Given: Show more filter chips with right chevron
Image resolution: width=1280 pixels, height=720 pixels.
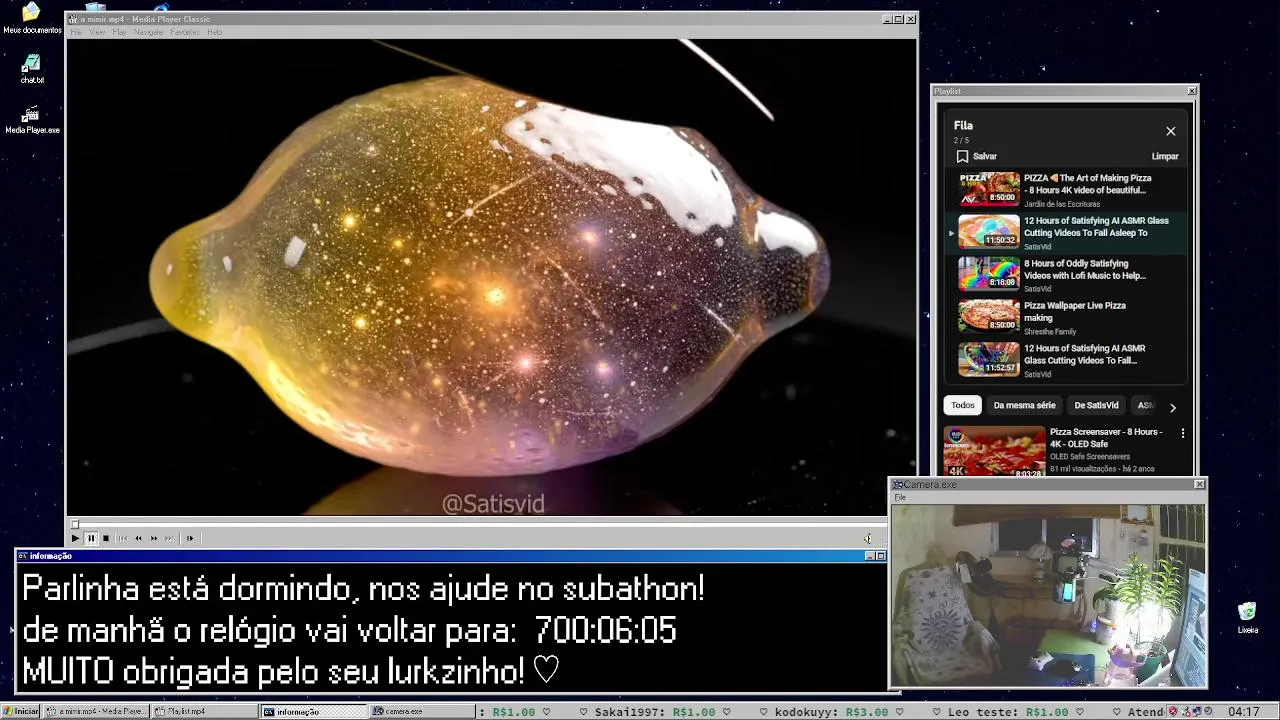Looking at the screenshot, I should pyautogui.click(x=1173, y=407).
